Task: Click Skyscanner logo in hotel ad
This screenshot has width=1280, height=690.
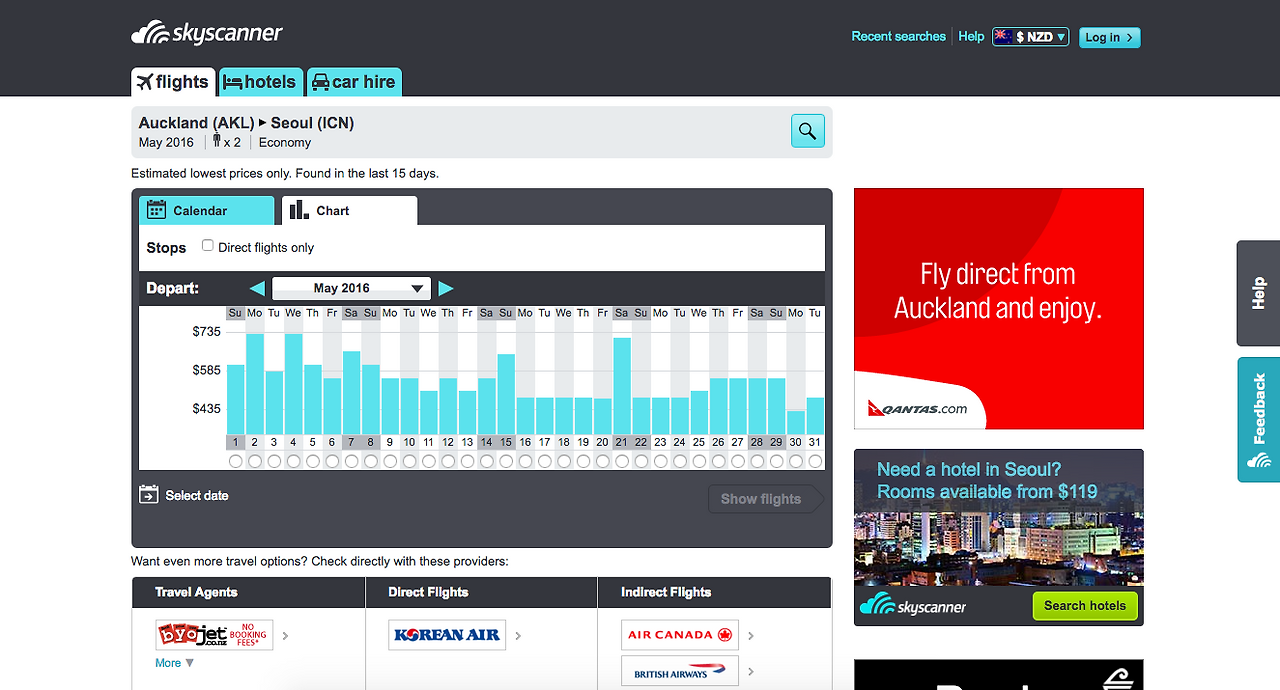Action: point(913,605)
